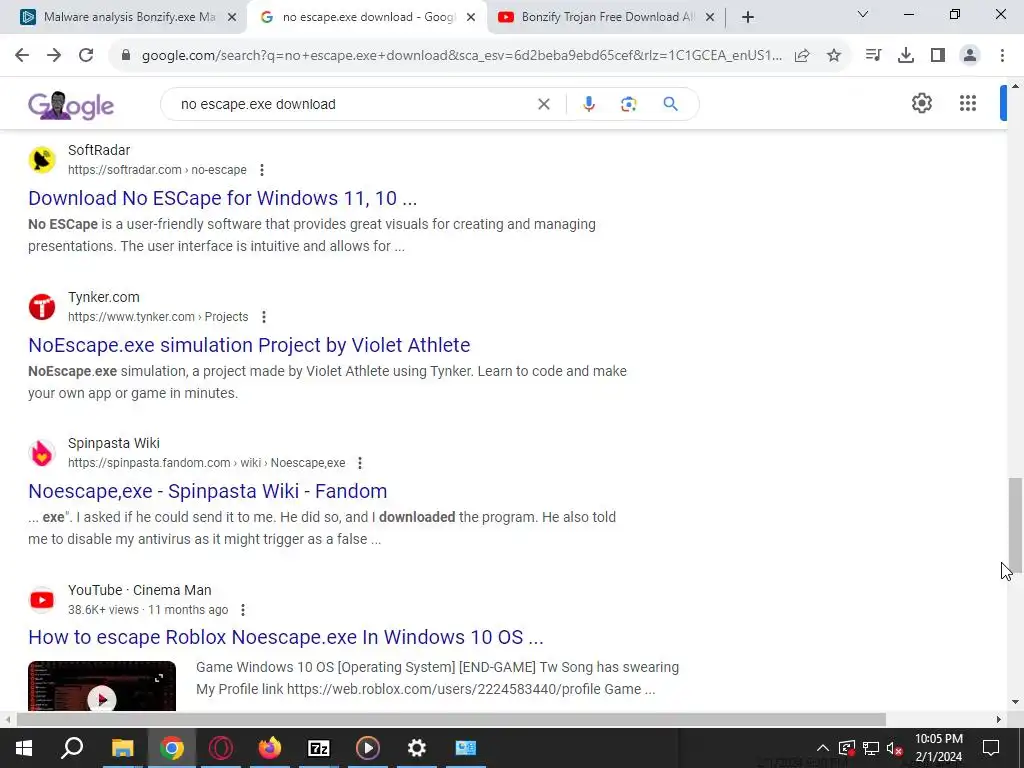
Task: Open more options for Tynker.com result
Action: (x=264, y=317)
